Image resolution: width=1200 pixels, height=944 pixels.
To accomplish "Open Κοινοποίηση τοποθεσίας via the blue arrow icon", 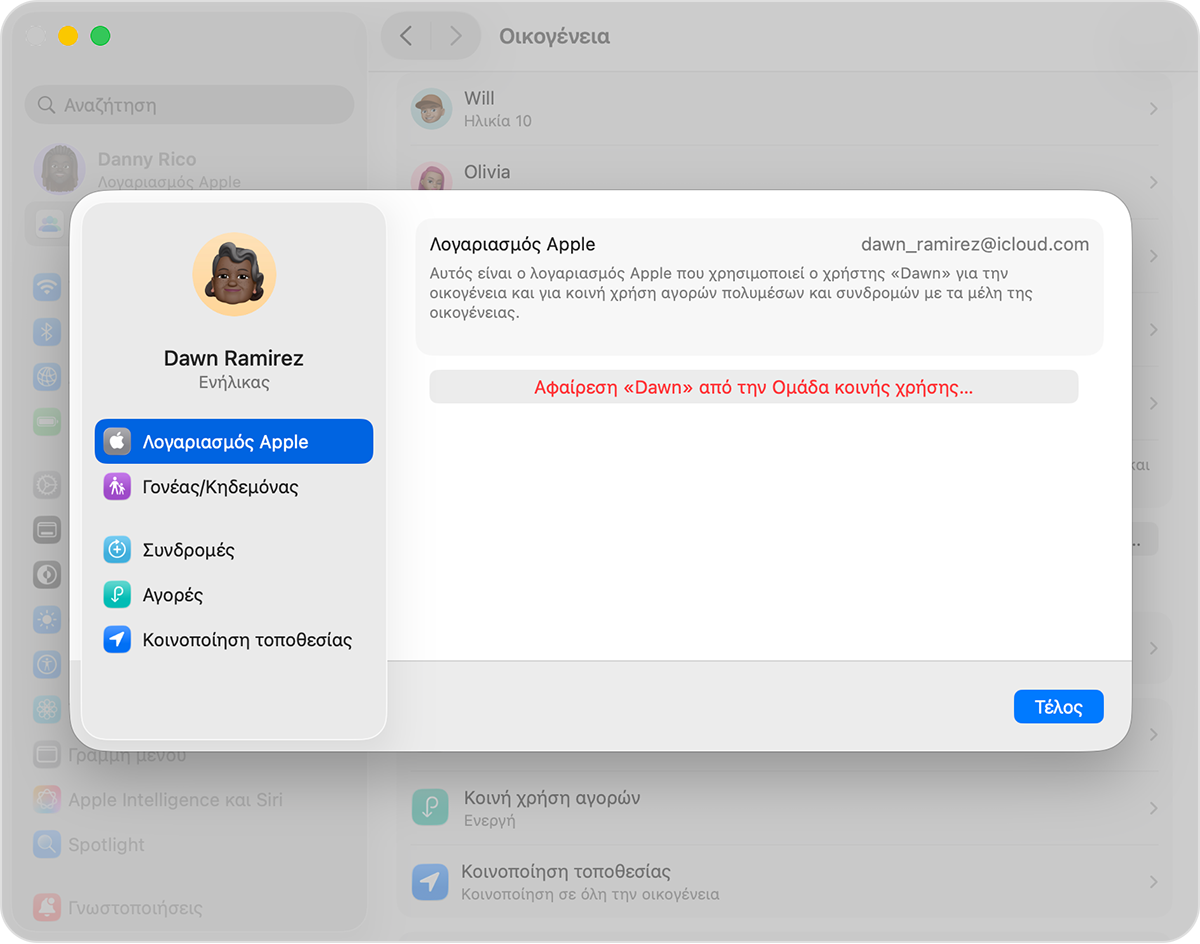I will point(119,639).
